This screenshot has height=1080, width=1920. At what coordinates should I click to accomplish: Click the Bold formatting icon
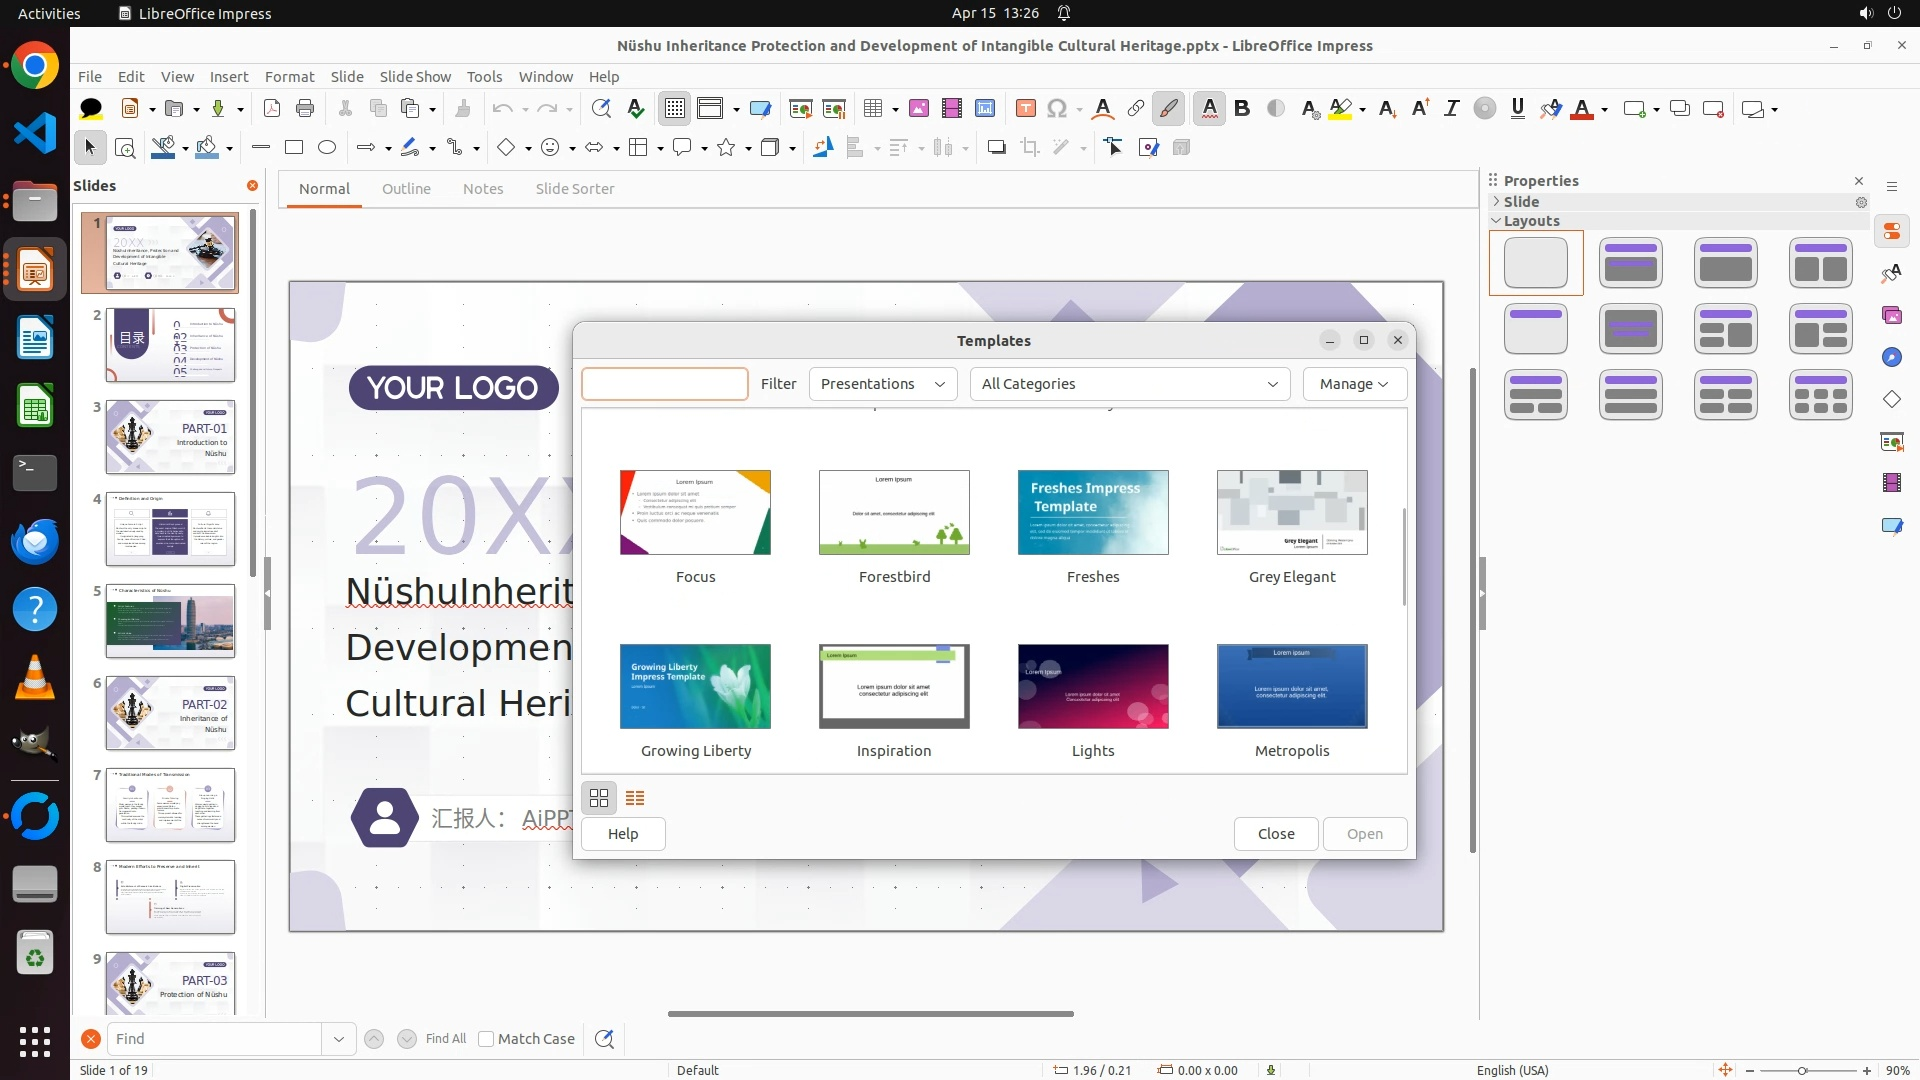(1242, 109)
